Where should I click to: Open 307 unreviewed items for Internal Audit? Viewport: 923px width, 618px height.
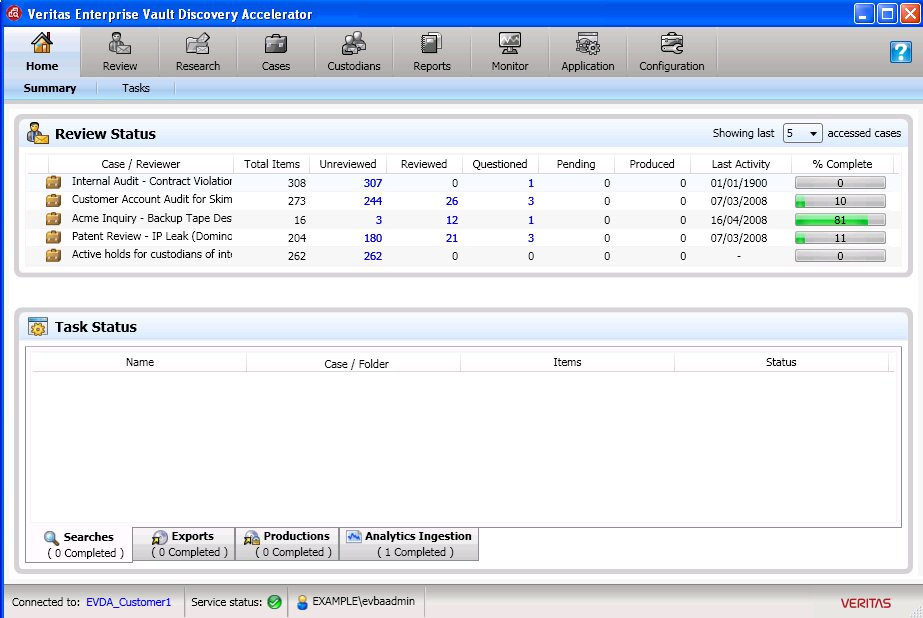[x=373, y=183]
